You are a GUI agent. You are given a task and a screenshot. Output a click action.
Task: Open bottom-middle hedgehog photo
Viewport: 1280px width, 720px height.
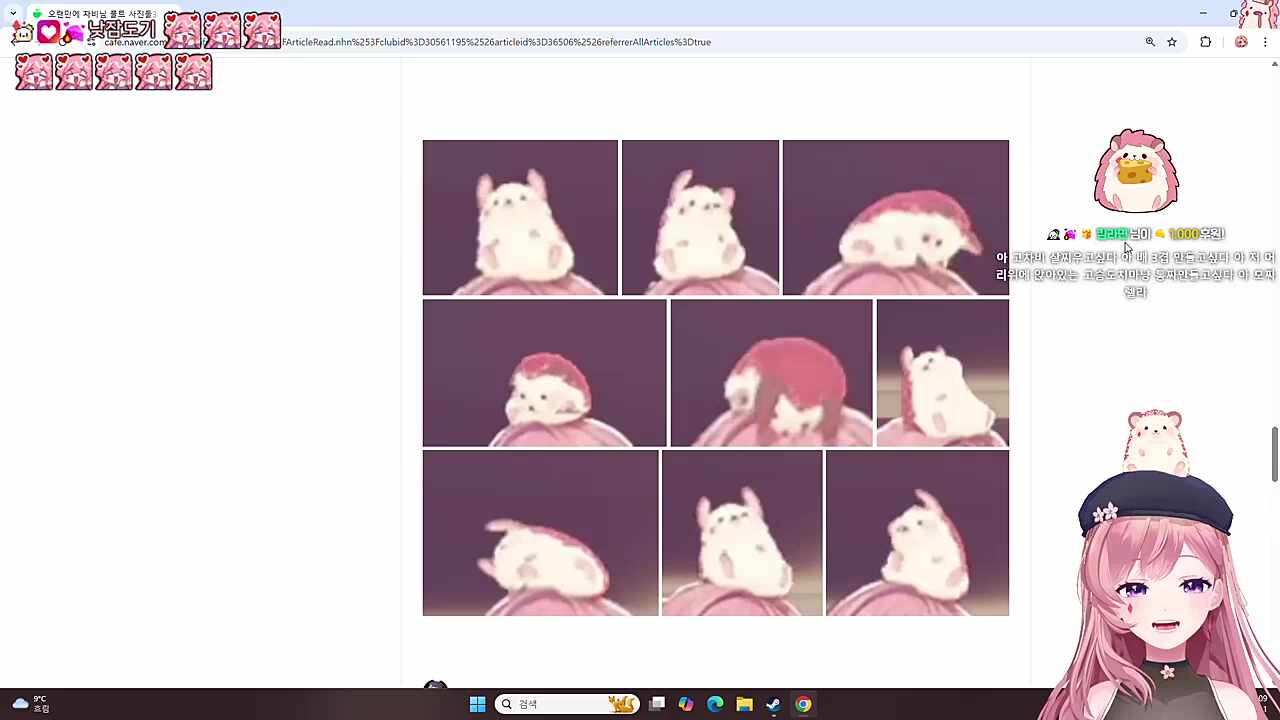pos(742,533)
